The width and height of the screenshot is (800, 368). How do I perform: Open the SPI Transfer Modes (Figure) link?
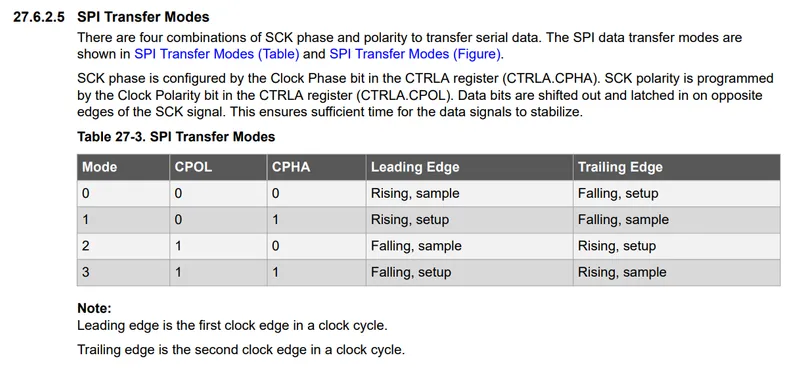coord(415,54)
